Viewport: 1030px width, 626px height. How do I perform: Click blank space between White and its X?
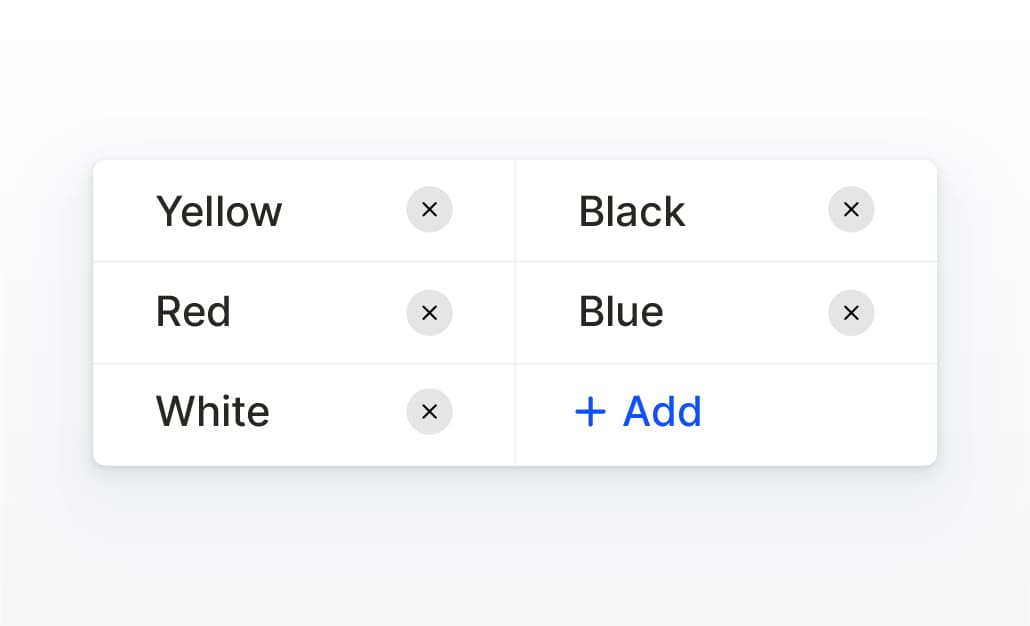pos(338,412)
